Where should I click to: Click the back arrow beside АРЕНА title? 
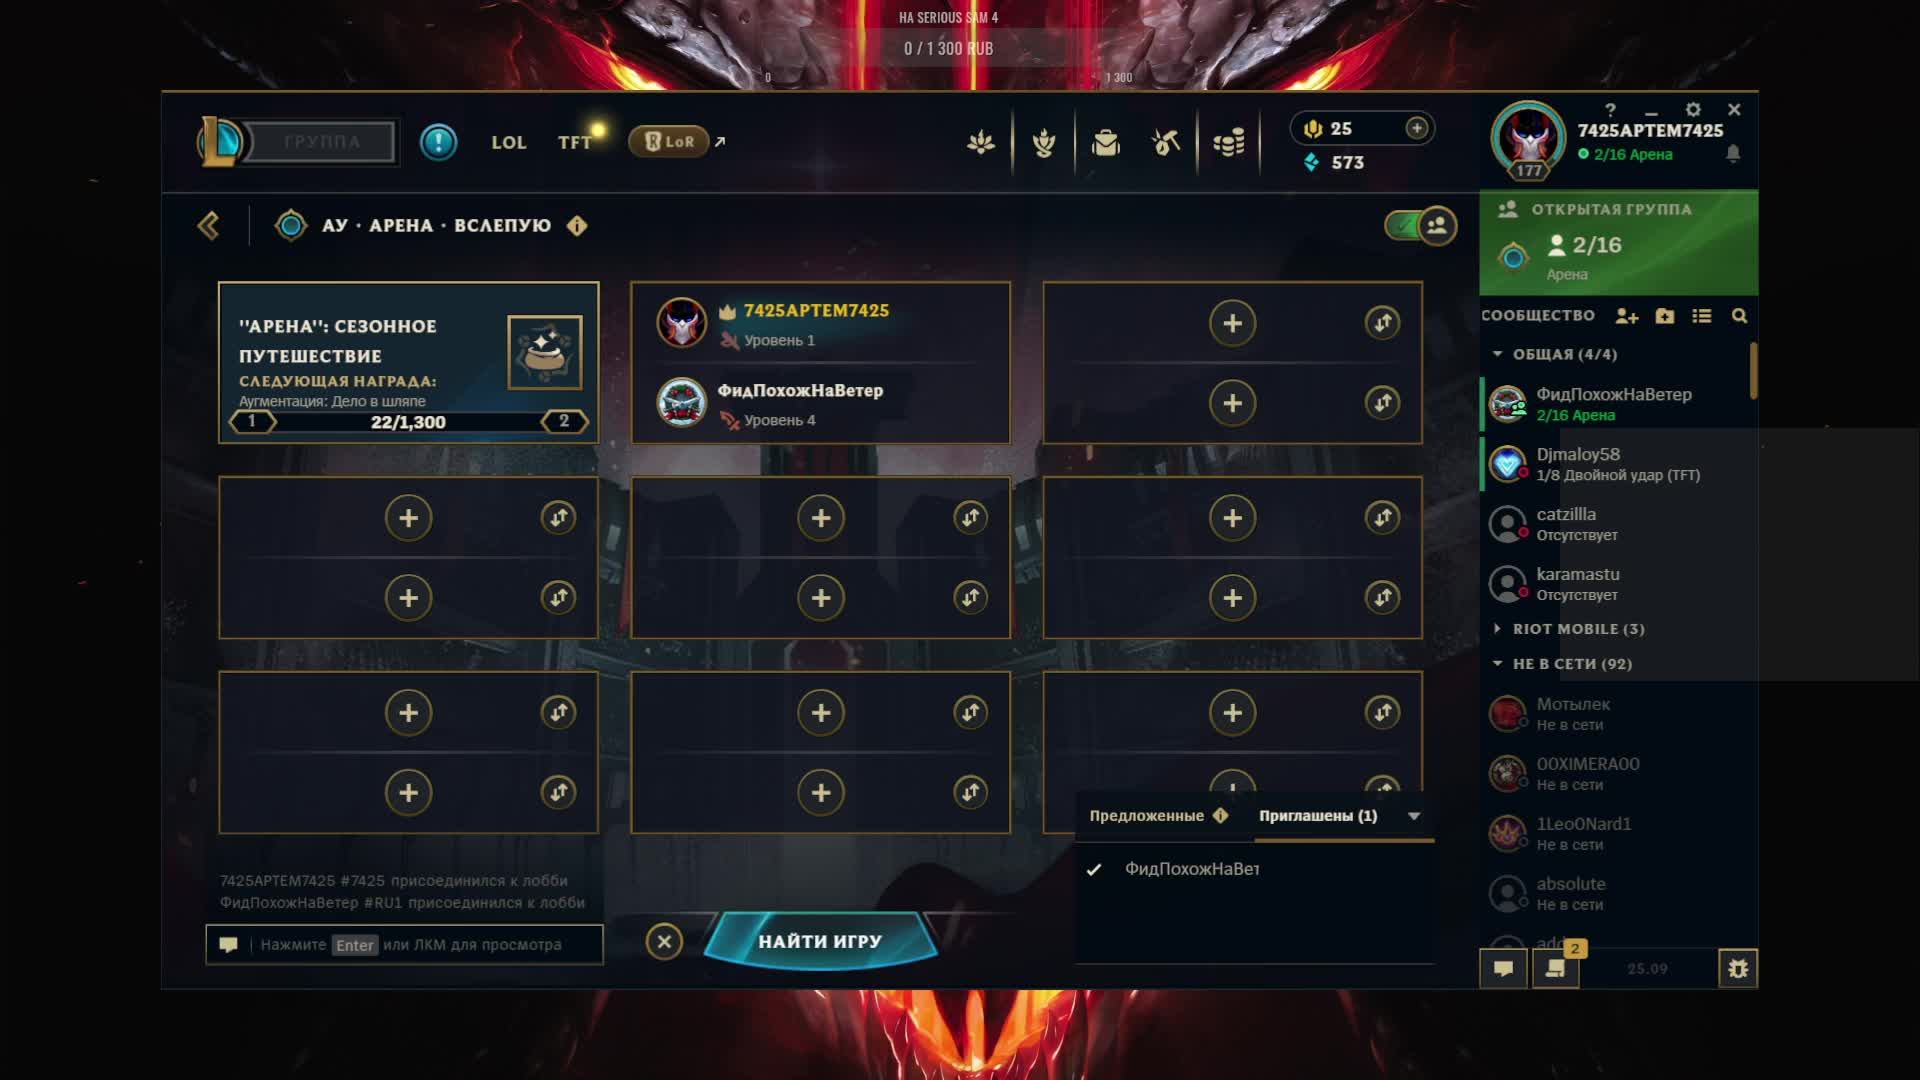click(208, 226)
